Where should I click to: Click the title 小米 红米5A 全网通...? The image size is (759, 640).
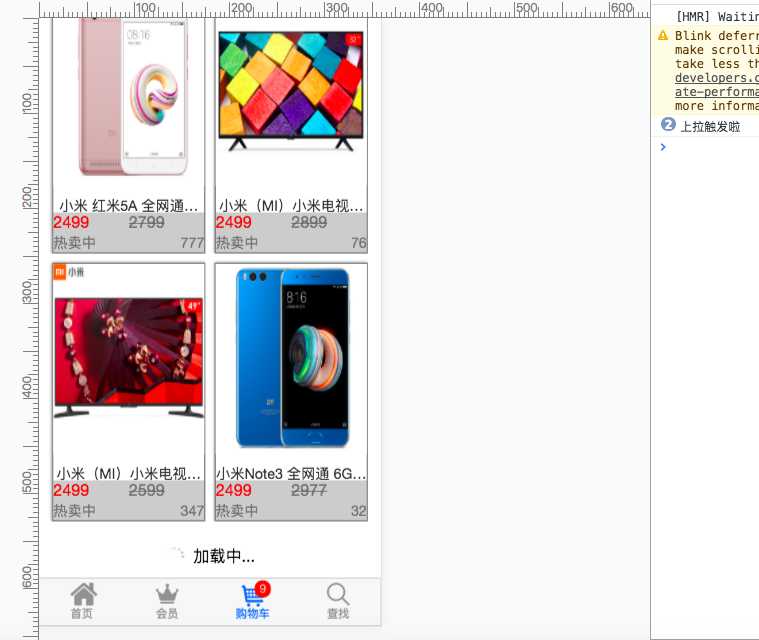click(x=128, y=206)
